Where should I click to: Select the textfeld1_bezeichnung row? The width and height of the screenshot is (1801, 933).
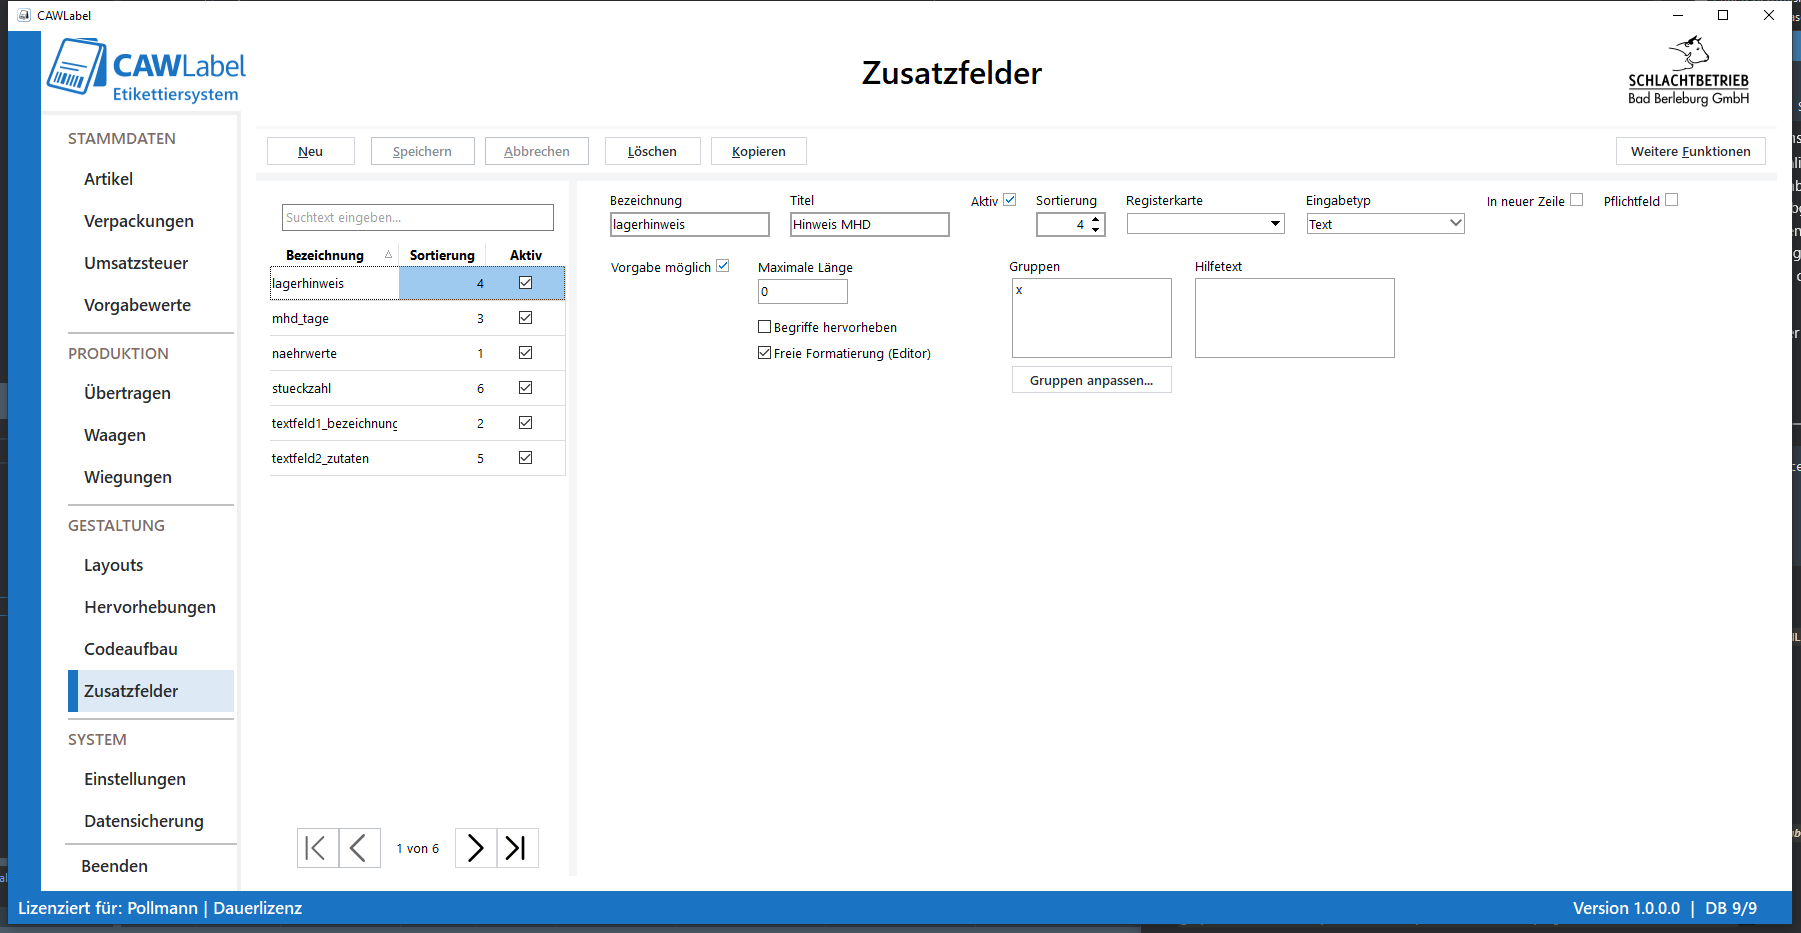417,423
